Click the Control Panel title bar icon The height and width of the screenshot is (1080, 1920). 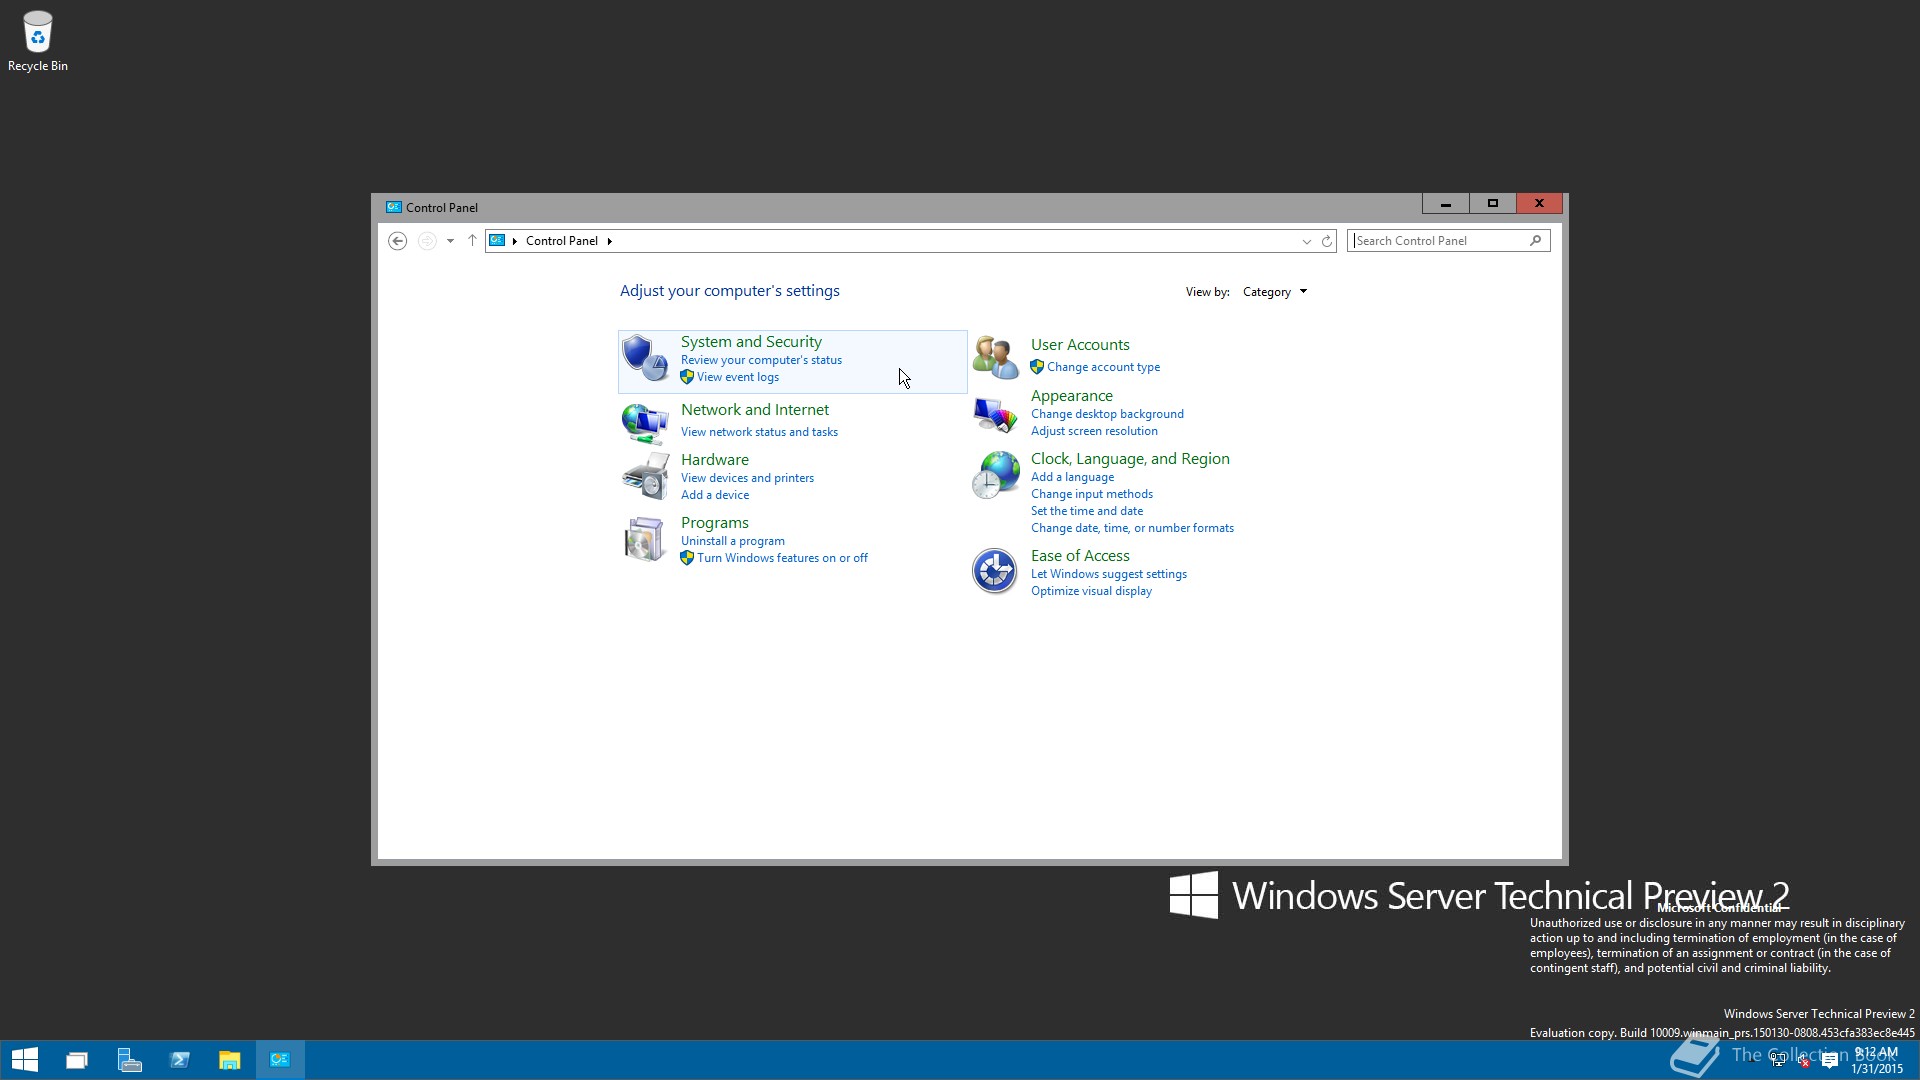click(x=394, y=207)
